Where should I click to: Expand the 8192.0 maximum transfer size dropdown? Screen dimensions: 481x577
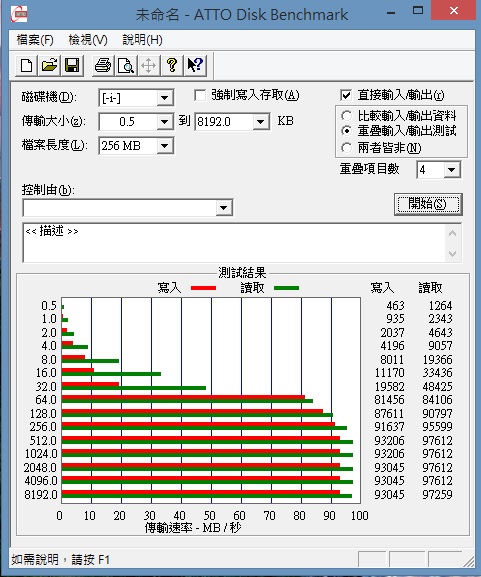tap(261, 121)
